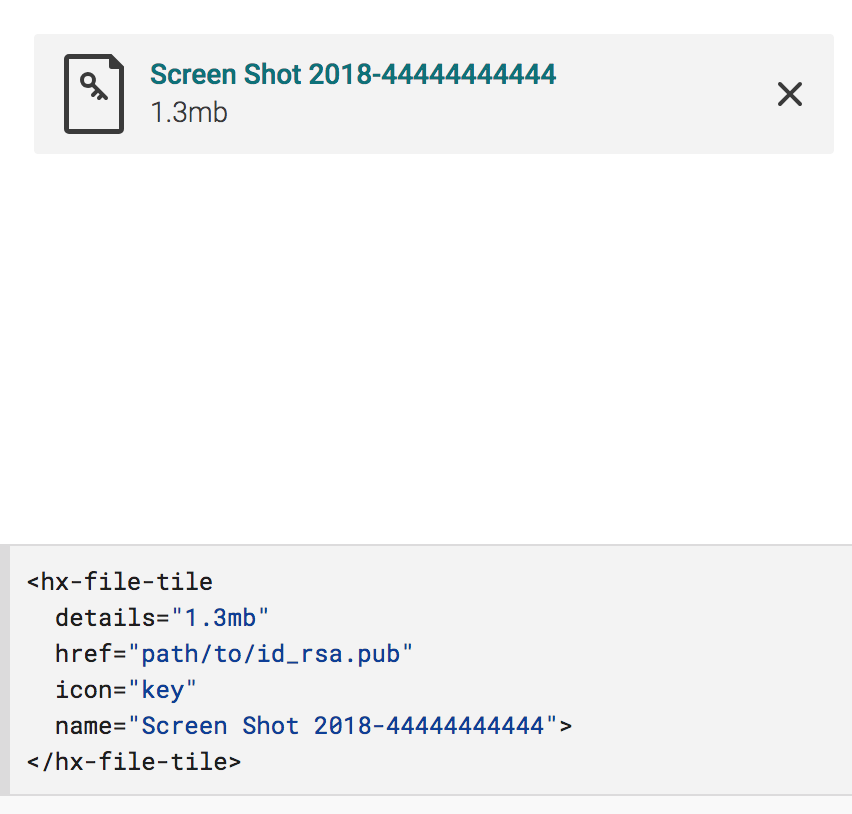
Task: Click the file-type glyph next to the filename
Action: coord(93,94)
